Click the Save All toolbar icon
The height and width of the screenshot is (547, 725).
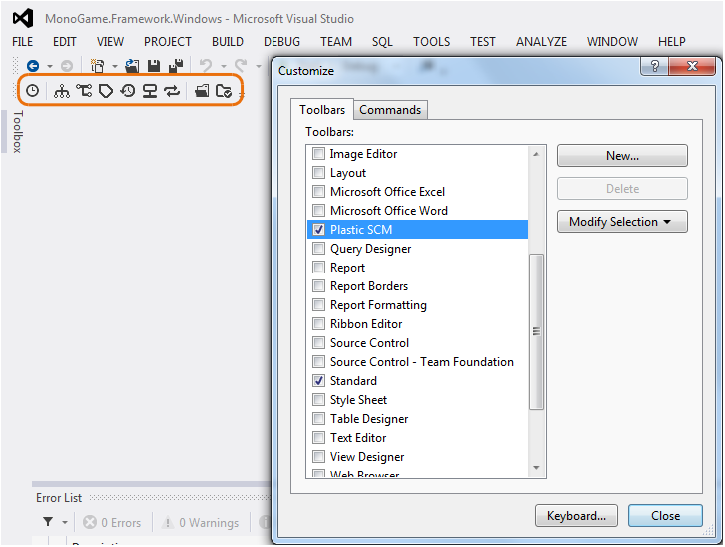point(175,66)
